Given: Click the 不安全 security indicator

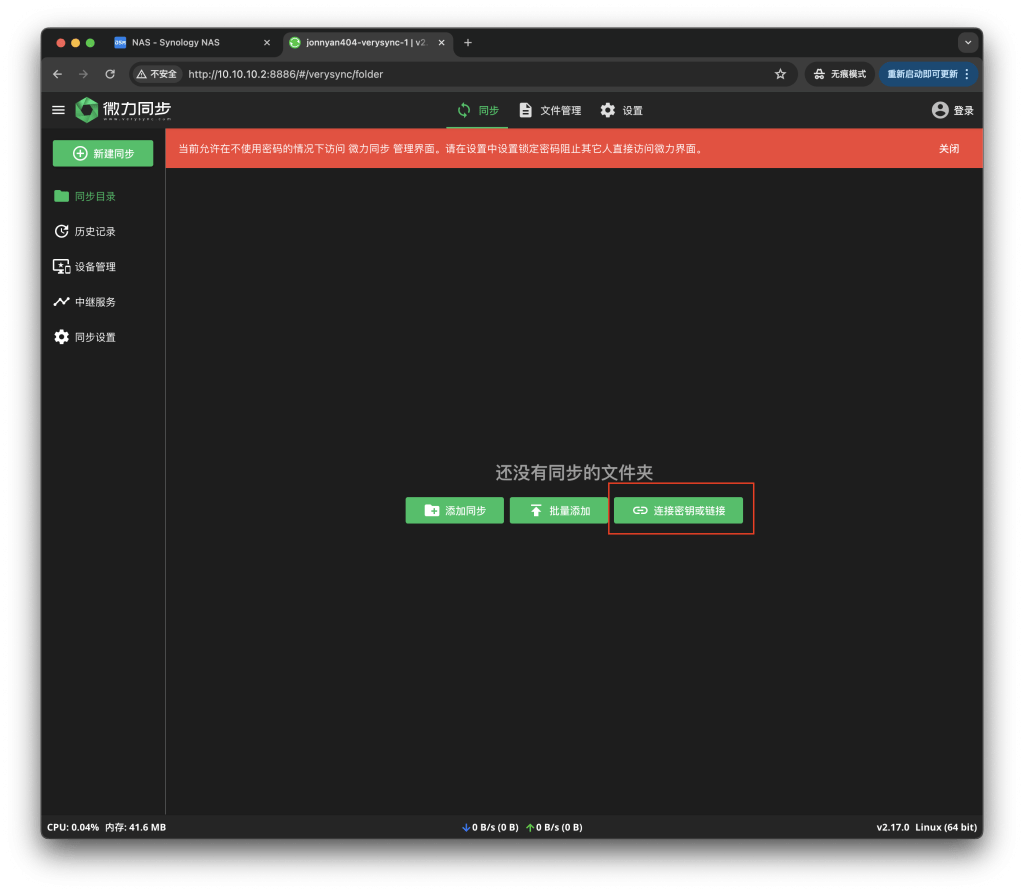Looking at the screenshot, I should (156, 74).
